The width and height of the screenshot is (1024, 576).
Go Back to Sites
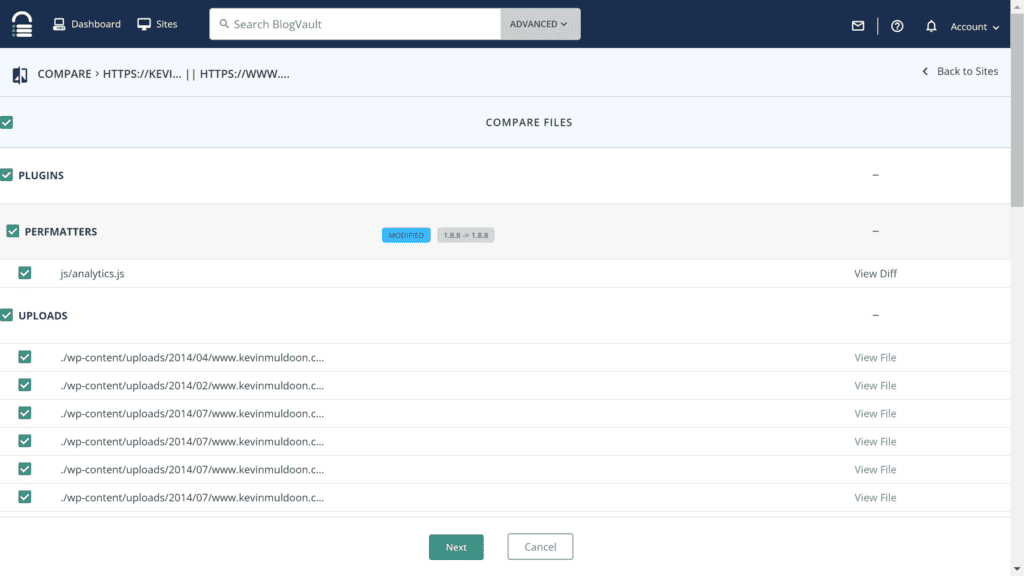(960, 71)
